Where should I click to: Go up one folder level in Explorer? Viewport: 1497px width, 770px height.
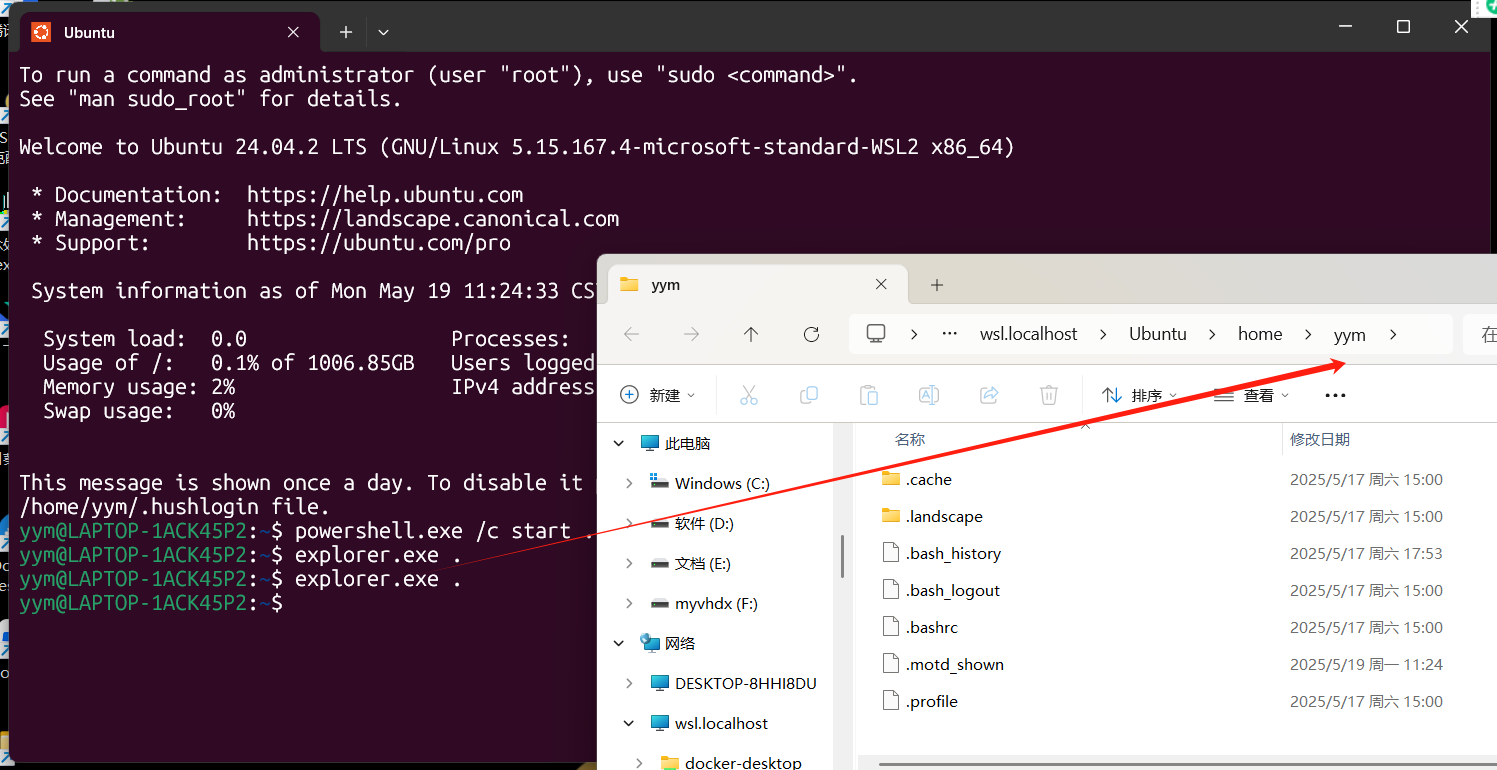point(751,334)
